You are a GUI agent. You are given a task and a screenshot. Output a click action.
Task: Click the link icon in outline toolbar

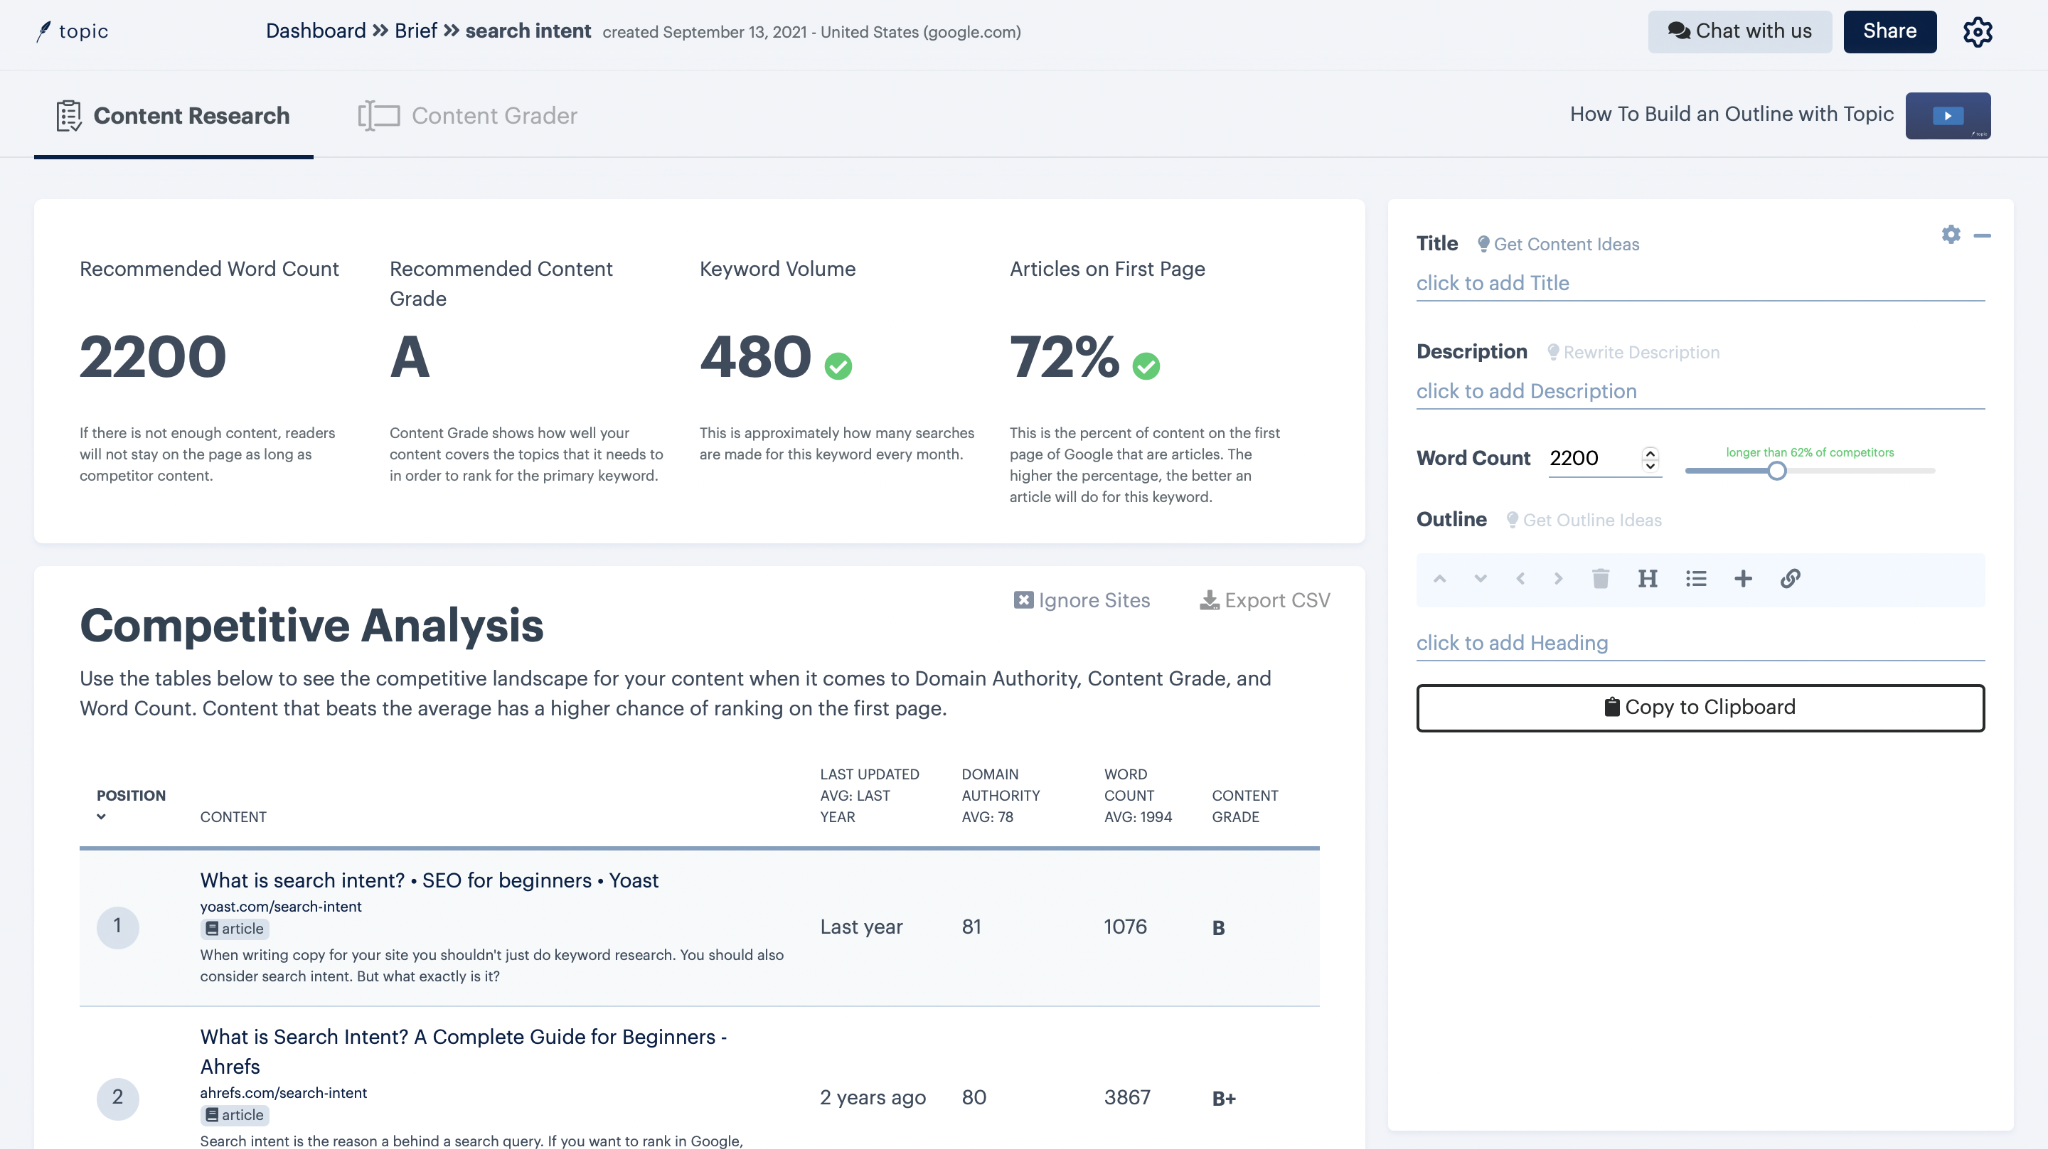click(1790, 579)
